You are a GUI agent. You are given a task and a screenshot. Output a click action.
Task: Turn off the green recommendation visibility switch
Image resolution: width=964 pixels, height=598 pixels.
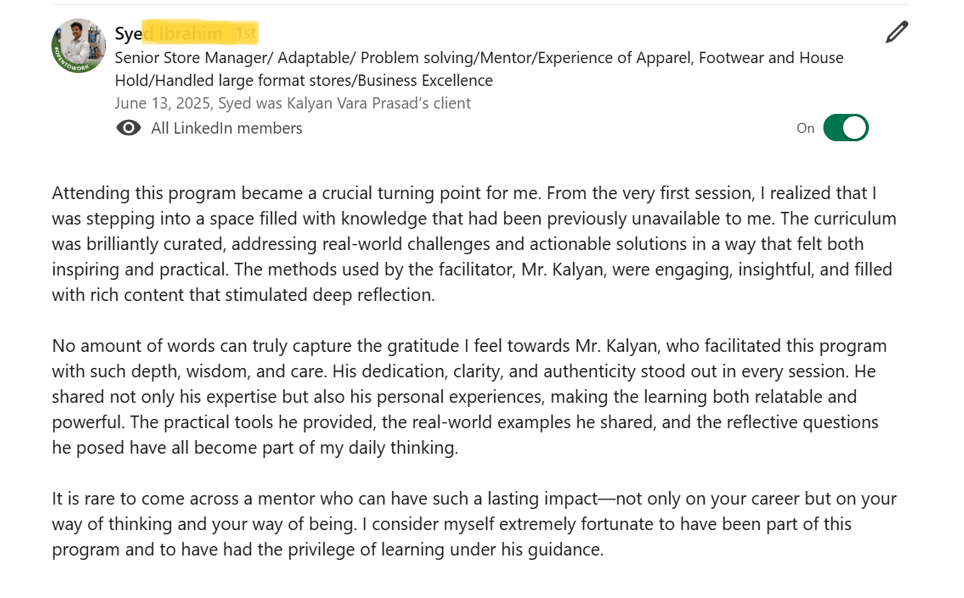click(845, 128)
